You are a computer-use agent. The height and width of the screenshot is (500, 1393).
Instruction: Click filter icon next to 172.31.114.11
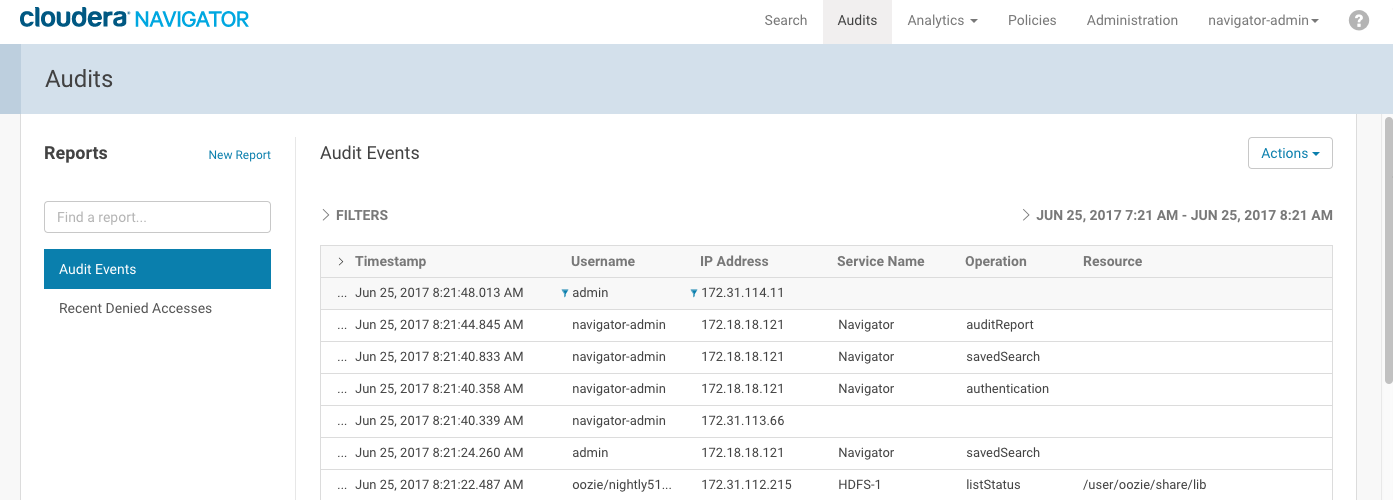(694, 293)
